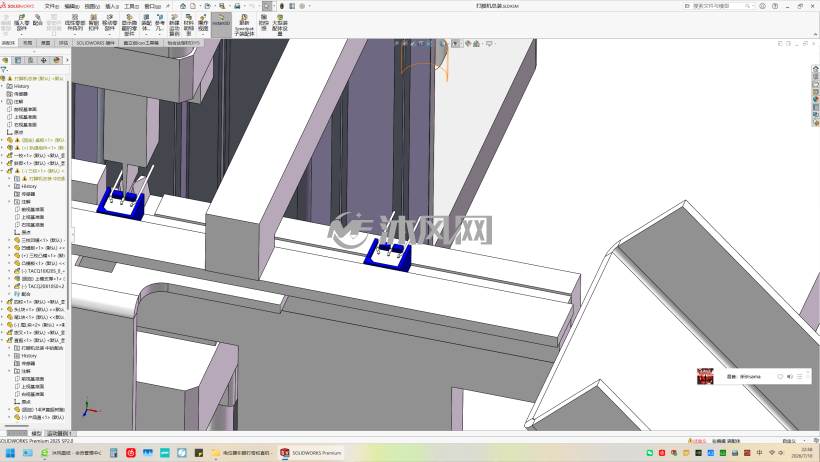Open the PropertyManager tab icon
The height and width of the screenshot is (462, 820).
point(18,60)
